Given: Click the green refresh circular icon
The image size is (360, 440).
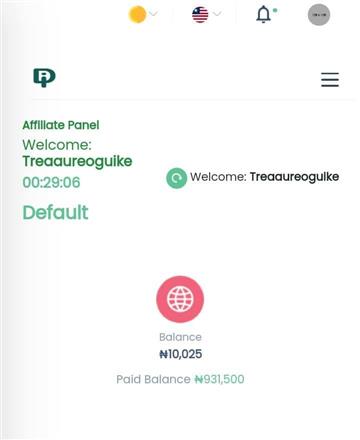Looking at the screenshot, I should tap(176, 178).
